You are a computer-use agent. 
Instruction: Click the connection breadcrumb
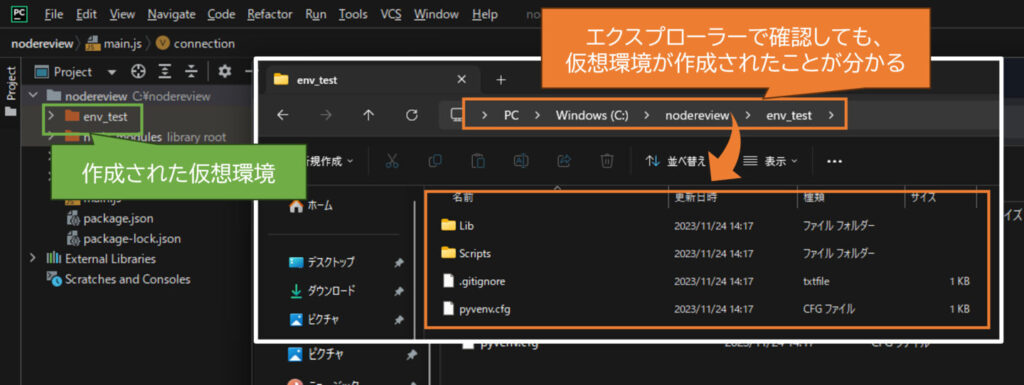tap(196, 44)
